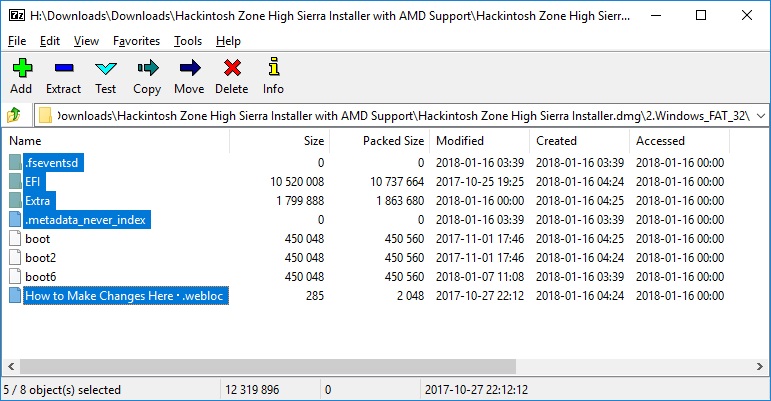771x401 pixels.
Task: Click status bar '5 / 8 object(s) selected'
Action: click(62, 390)
